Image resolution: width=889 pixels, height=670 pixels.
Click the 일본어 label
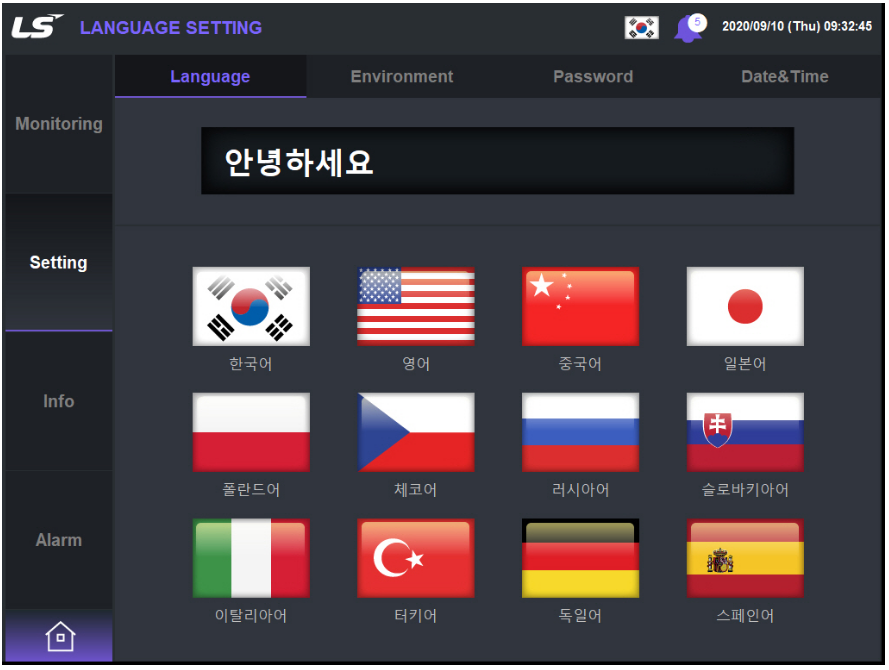tap(745, 364)
